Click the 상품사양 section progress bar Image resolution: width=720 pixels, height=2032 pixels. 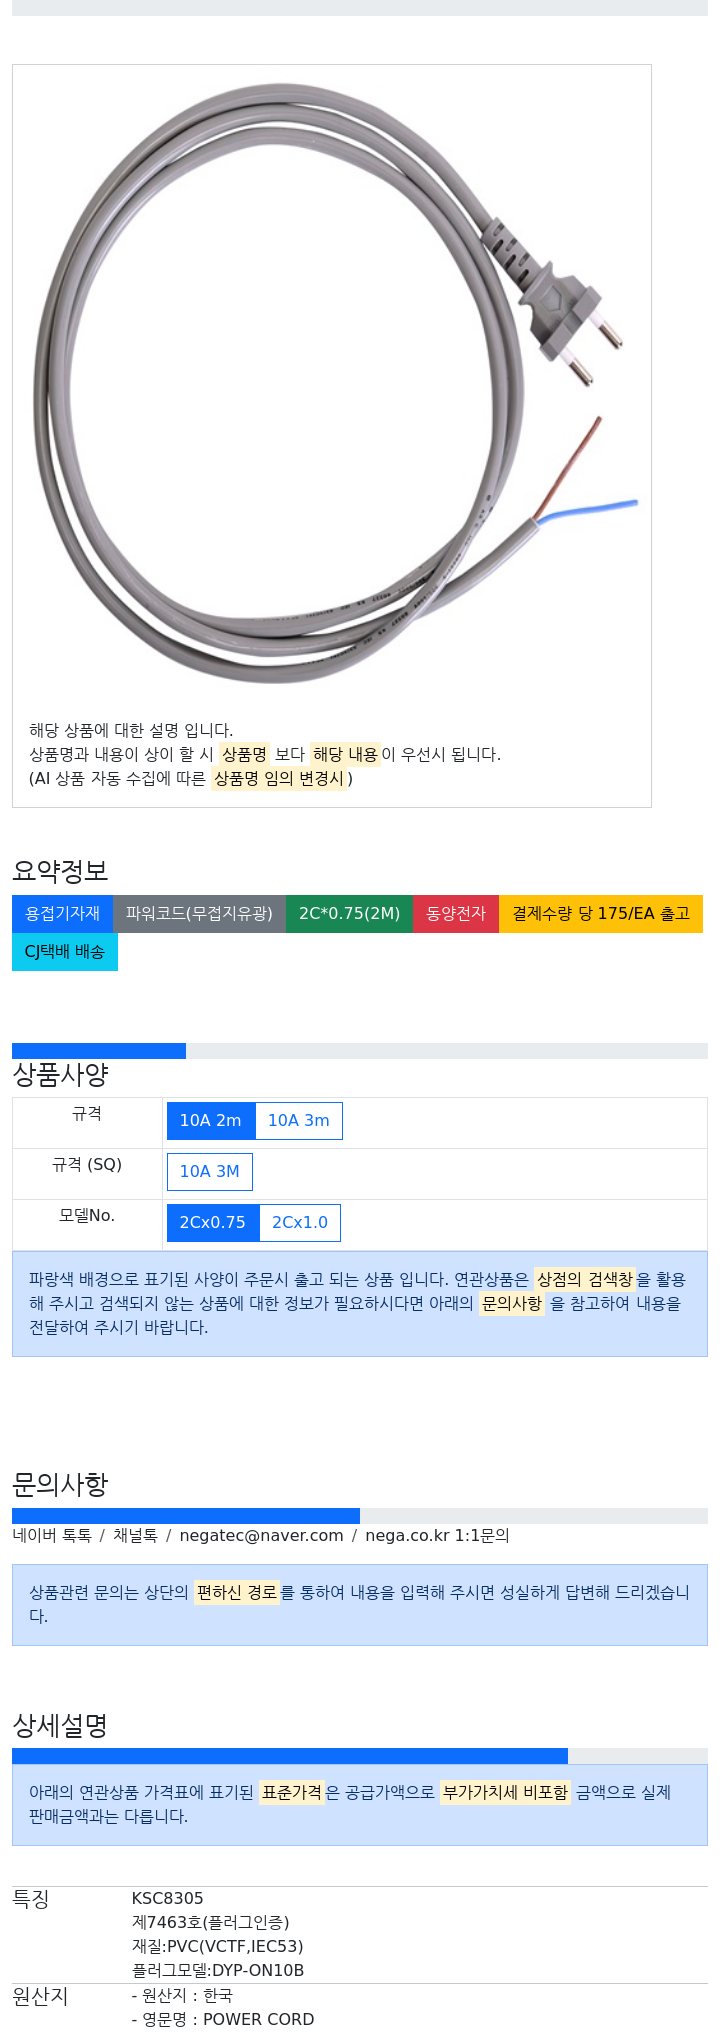tap(360, 1051)
